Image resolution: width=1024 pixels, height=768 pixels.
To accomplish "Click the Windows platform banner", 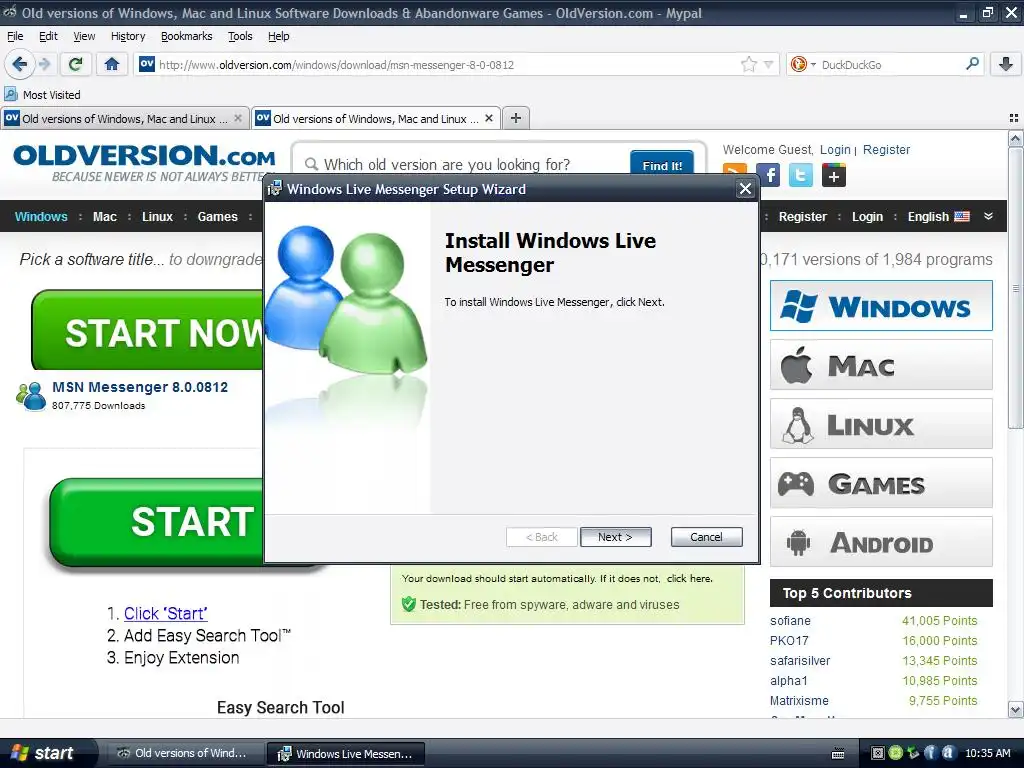I will point(881,306).
